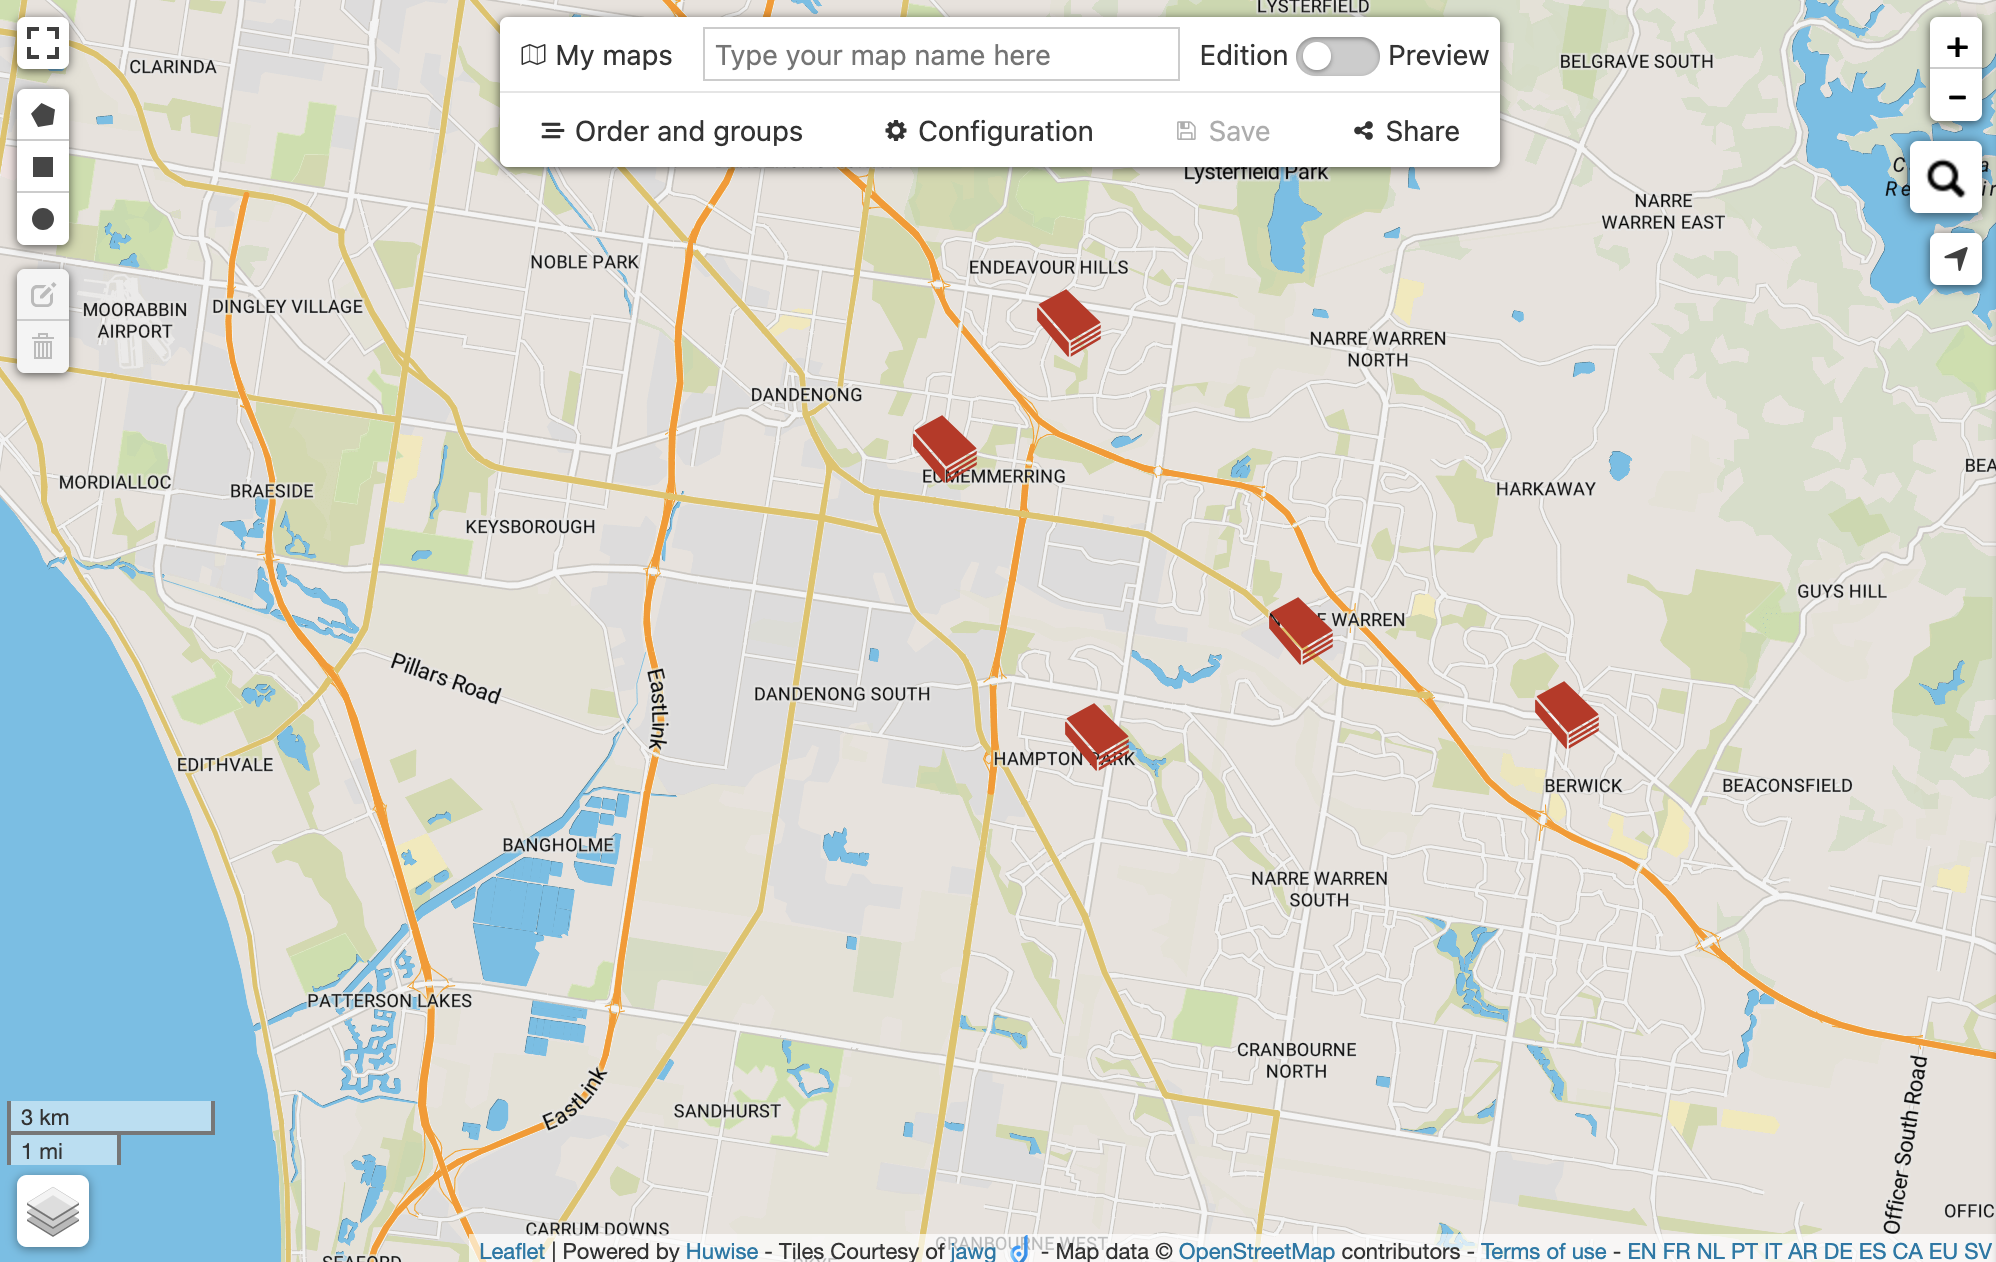Open the map search magnifier

1945,178
